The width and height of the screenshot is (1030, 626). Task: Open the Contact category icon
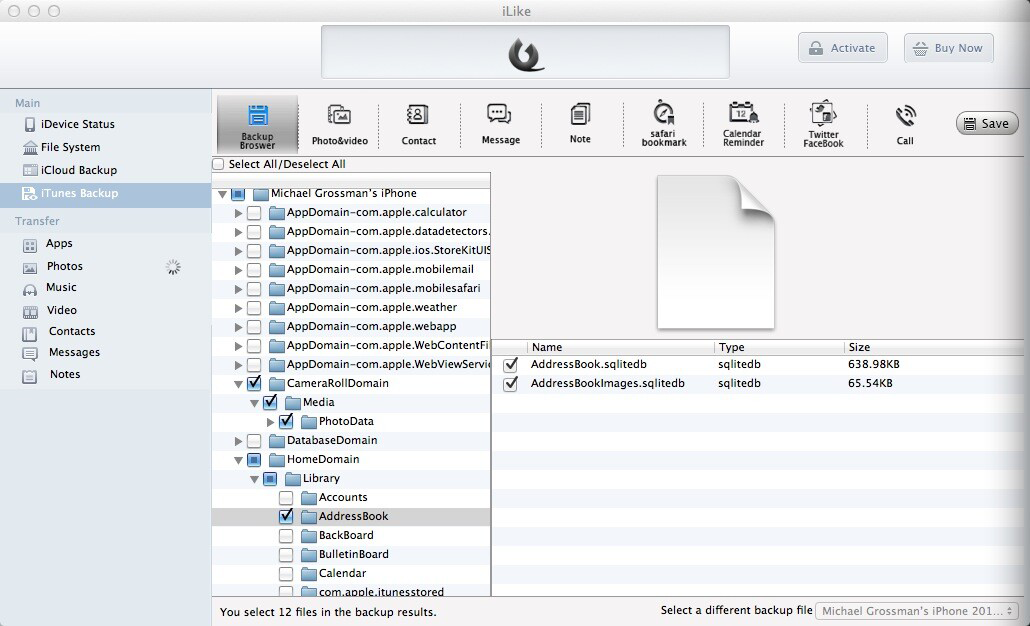(418, 125)
